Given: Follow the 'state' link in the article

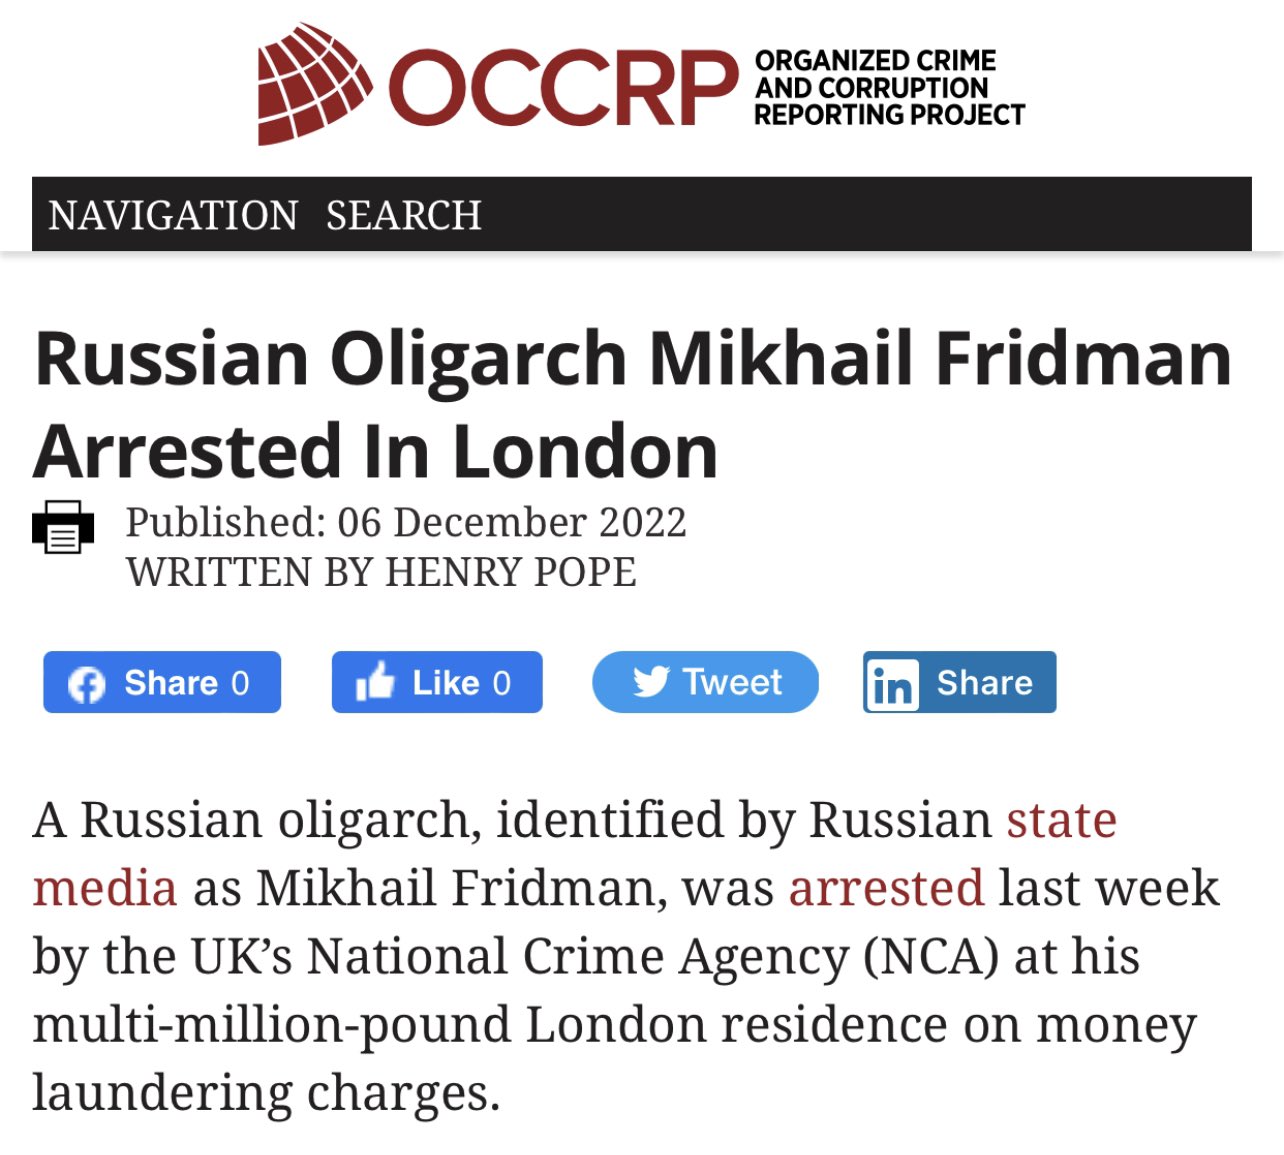Looking at the screenshot, I should coord(1061,820).
